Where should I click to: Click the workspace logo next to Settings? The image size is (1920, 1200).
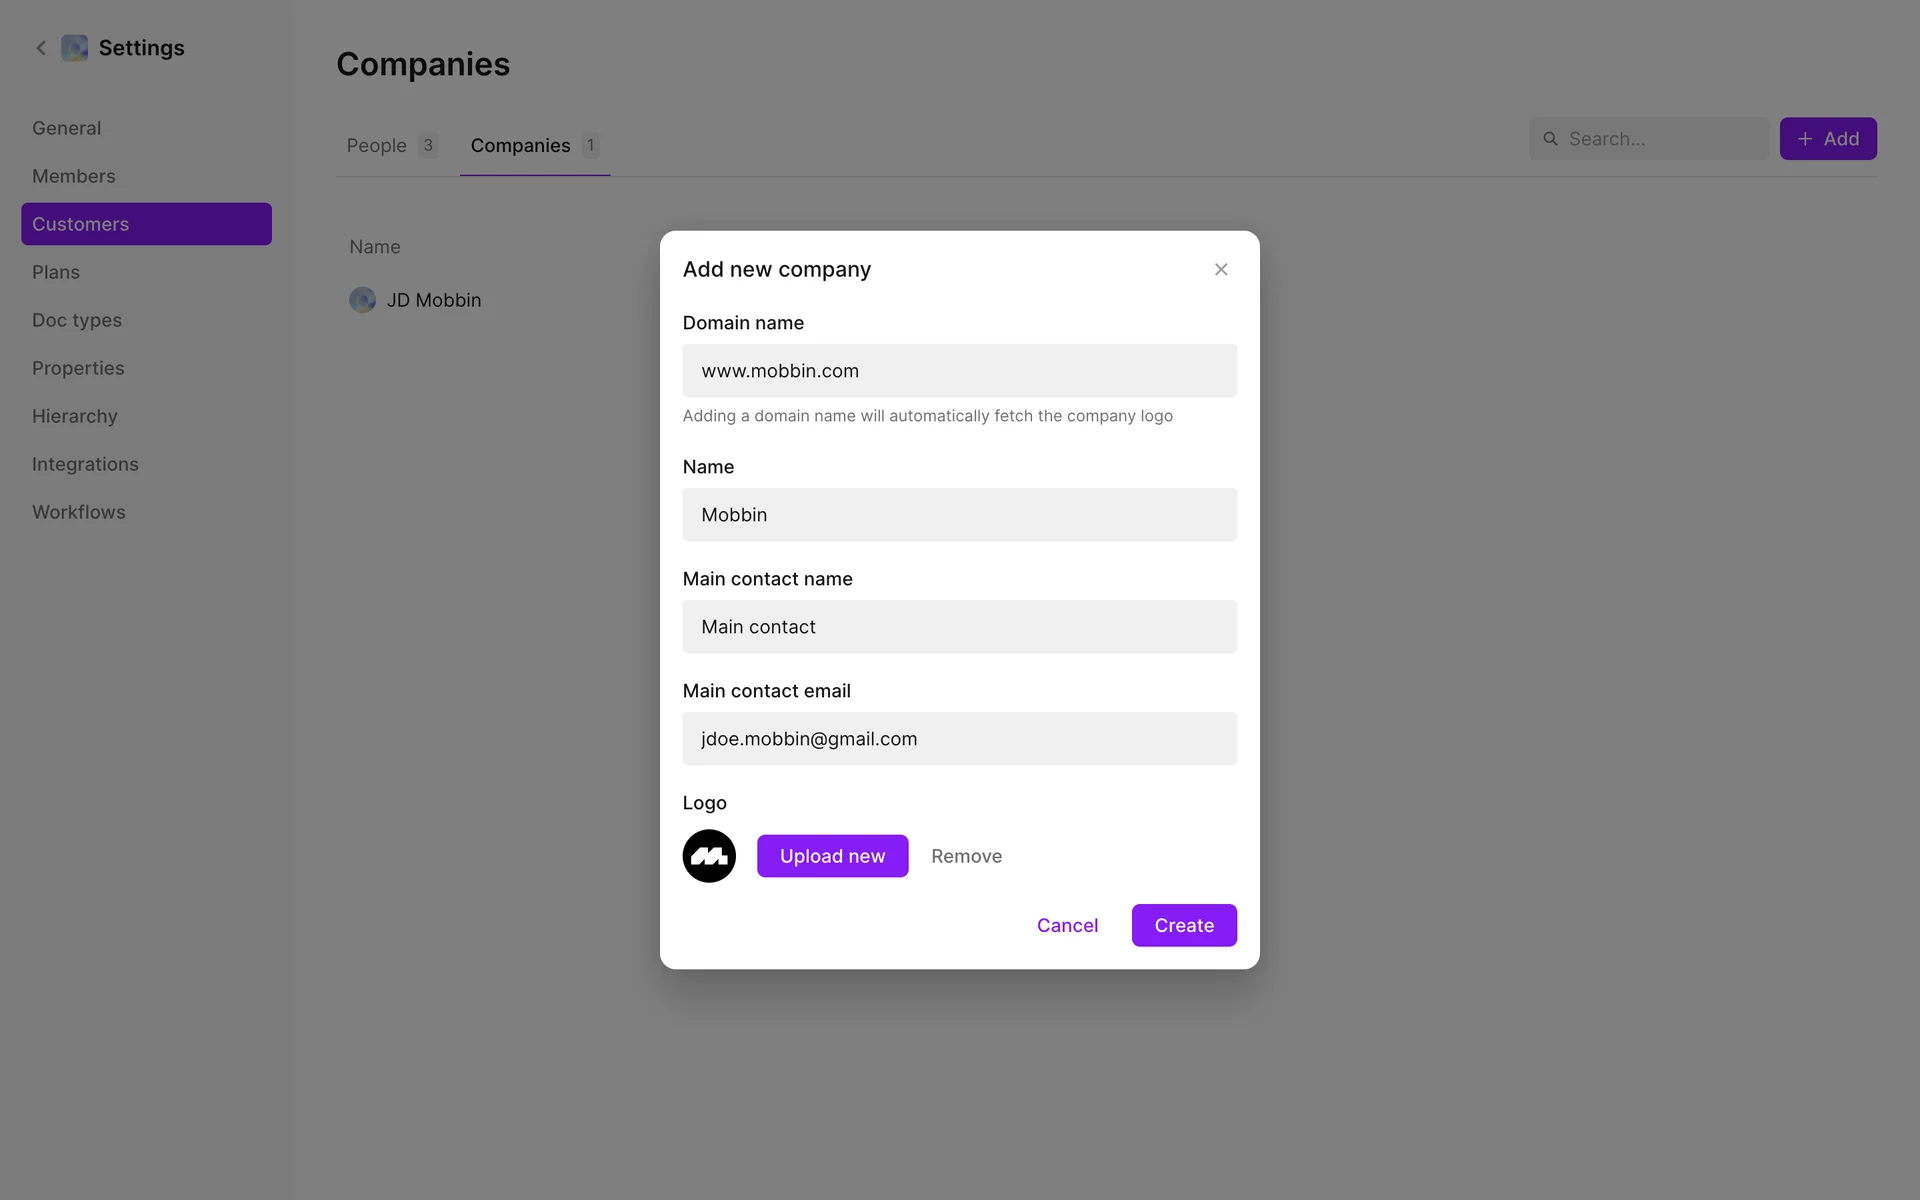75,48
